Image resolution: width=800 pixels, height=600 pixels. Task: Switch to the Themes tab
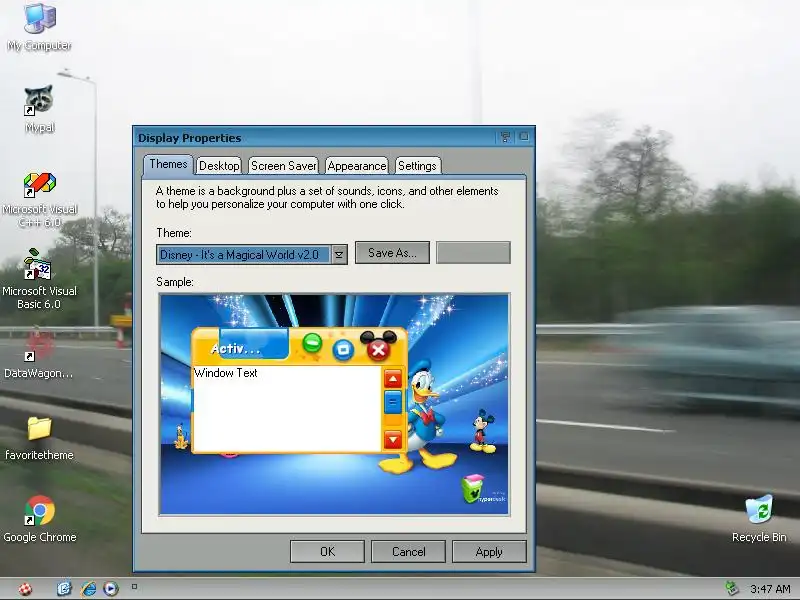click(168, 164)
